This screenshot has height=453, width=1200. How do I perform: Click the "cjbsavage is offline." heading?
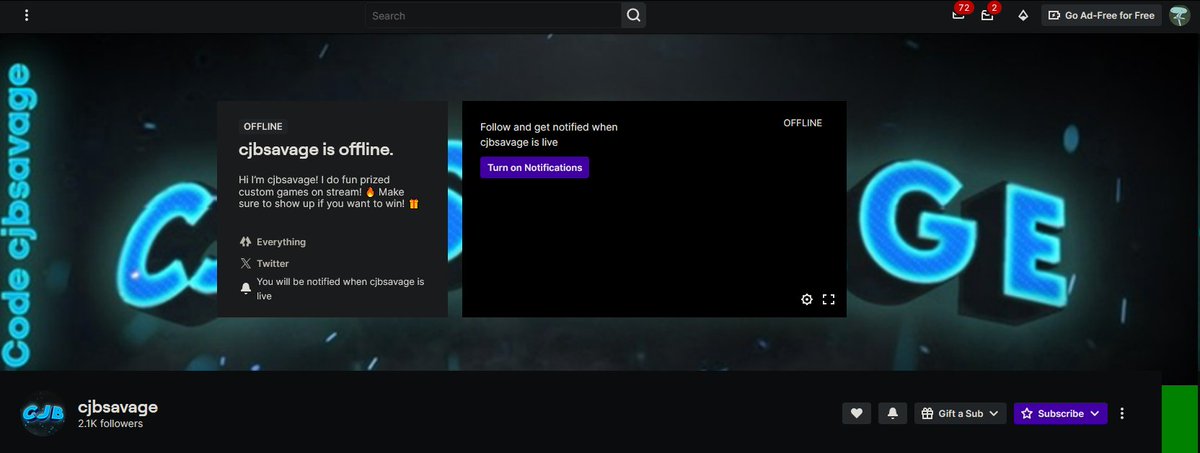click(316, 150)
